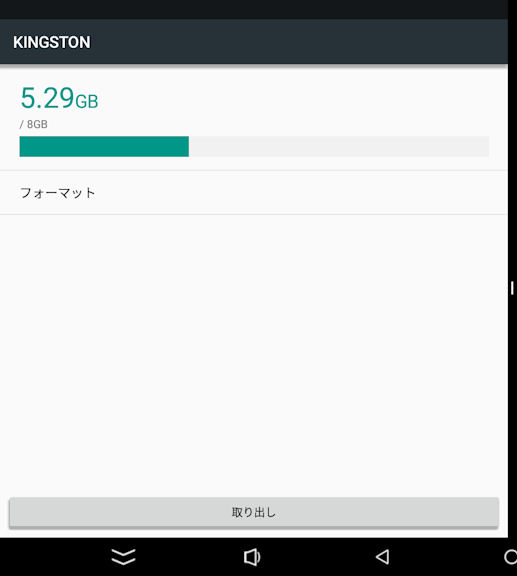The width and height of the screenshot is (517, 576).
Task: Tap the home circle navigation icon
Action: click(x=510, y=557)
